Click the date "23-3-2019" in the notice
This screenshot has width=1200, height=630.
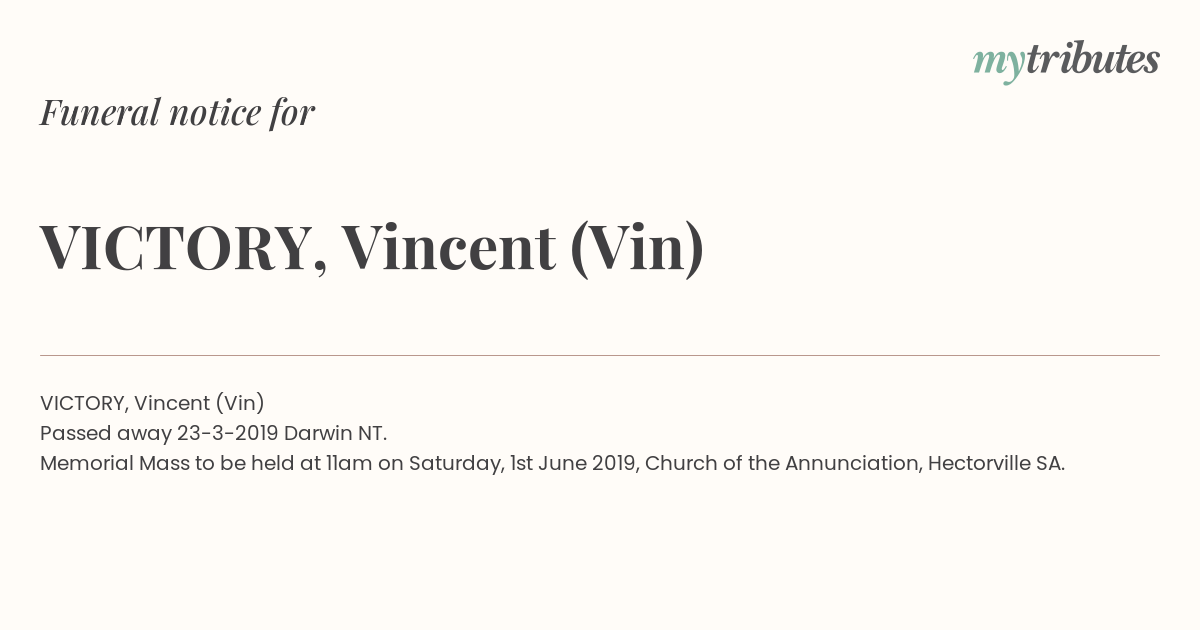[x=227, y=433]
